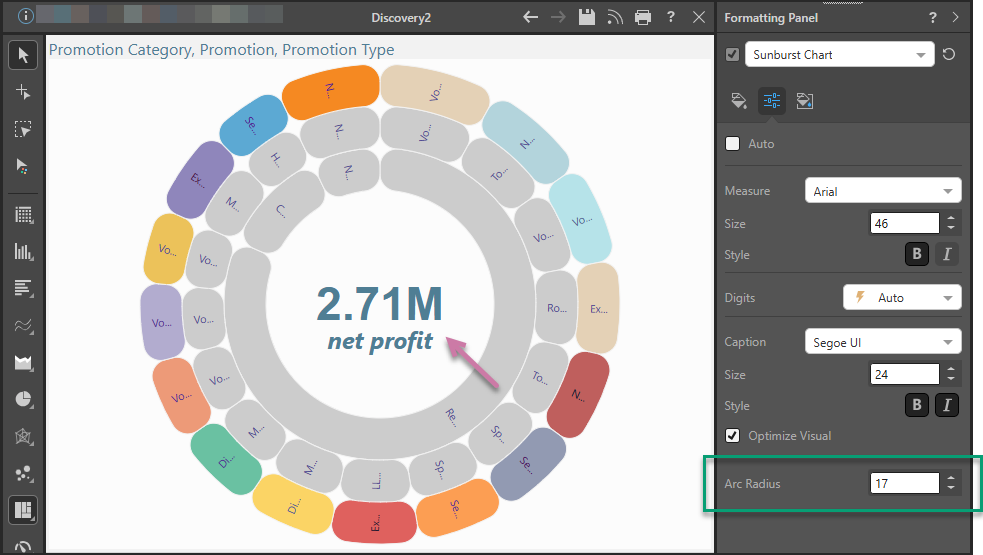Image resolution: width=983 pixels, height=555 pixels.
Task: Click the Arc Radius value field
Action: 904,484
